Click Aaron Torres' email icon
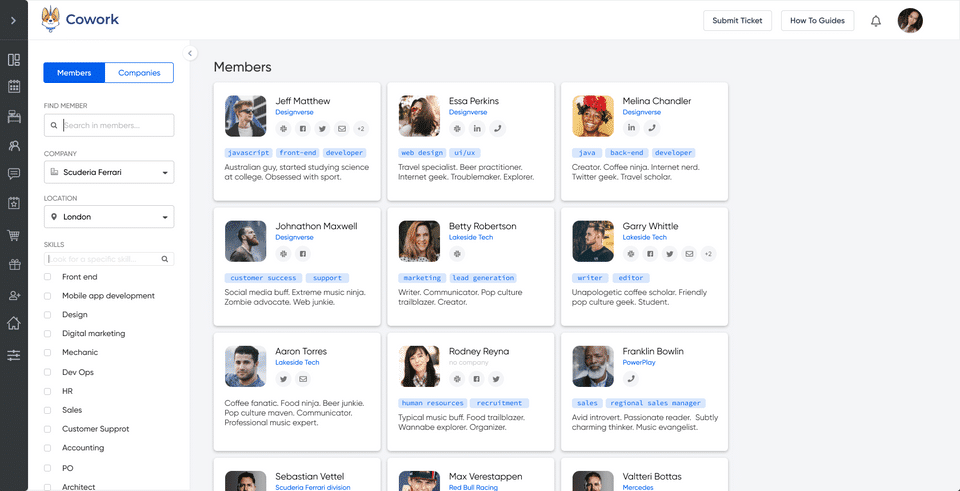960x491 pixels. [x=302, y=379]
